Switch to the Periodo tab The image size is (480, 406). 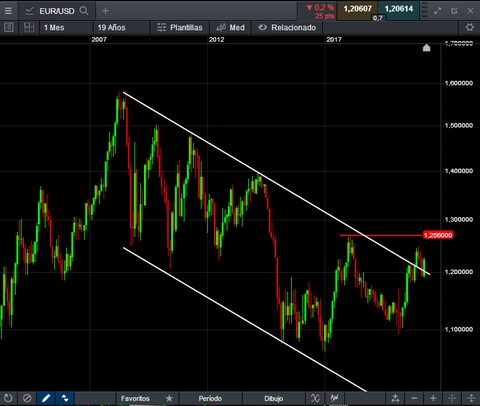(x=210, y=398)
